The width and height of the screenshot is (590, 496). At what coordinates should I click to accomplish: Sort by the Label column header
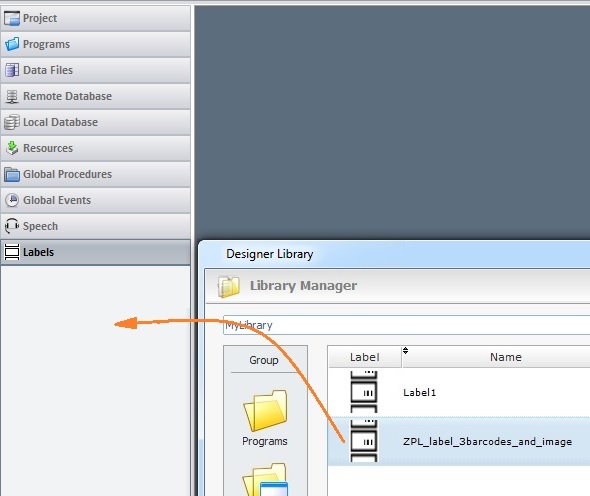(x=364, y=357)
